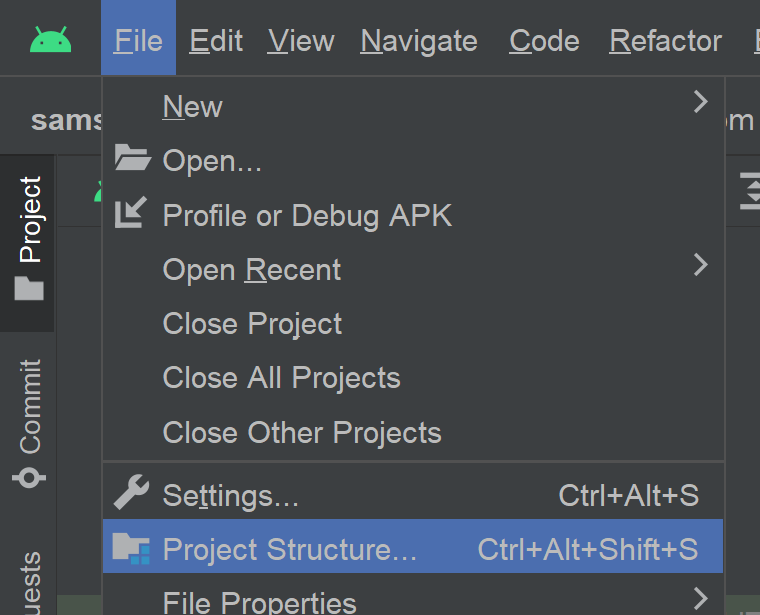
Task: Expand the Open Recent submenu arrow
Action: tap(700, 265)
